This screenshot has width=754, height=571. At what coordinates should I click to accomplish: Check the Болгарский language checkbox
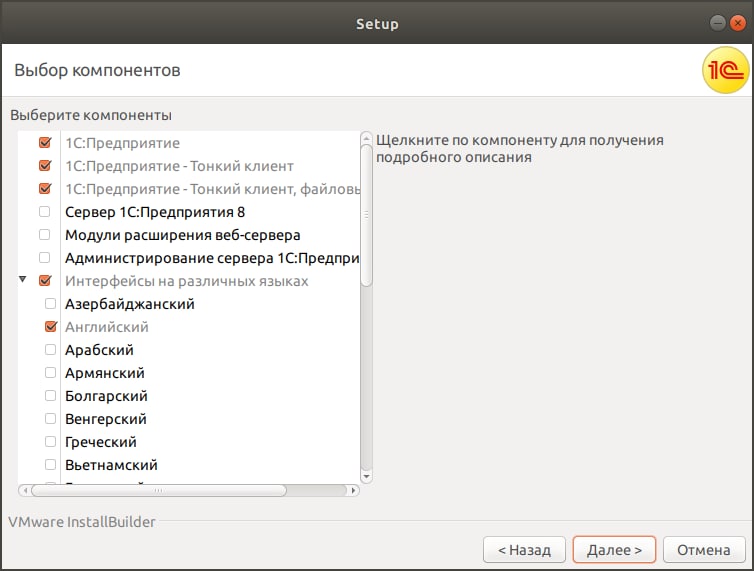(50, 395)
